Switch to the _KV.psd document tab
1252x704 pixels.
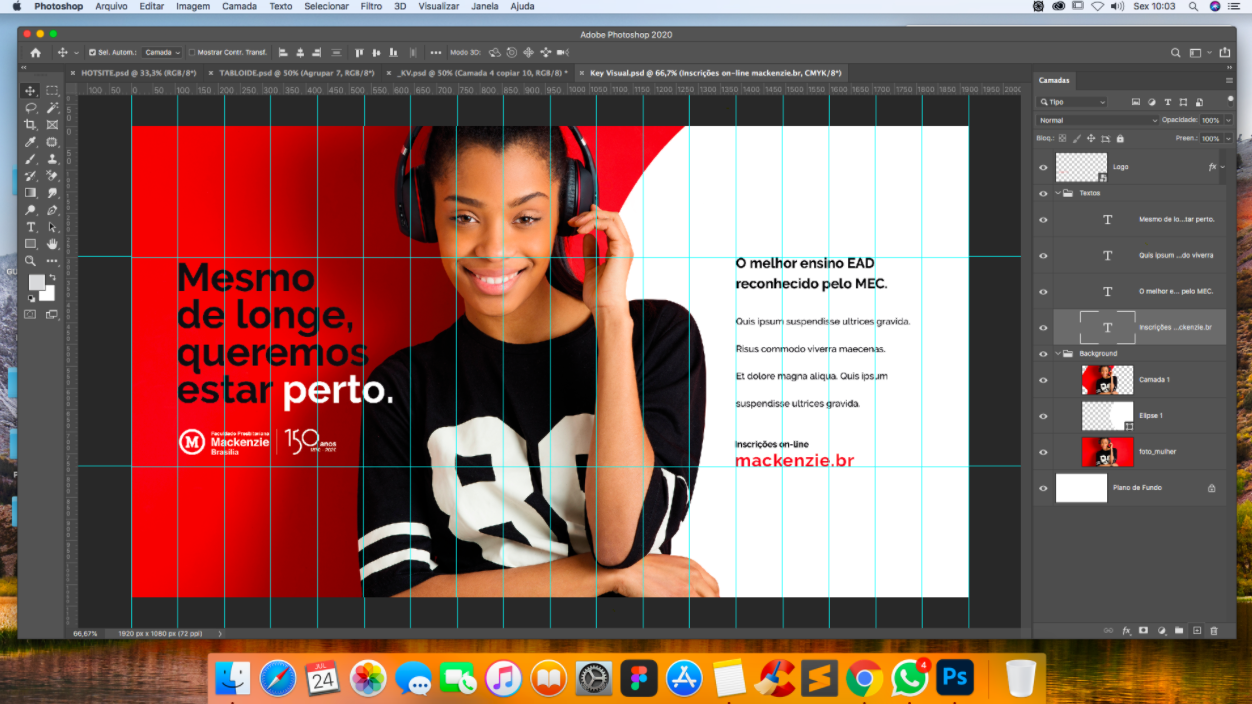[480, 73]
